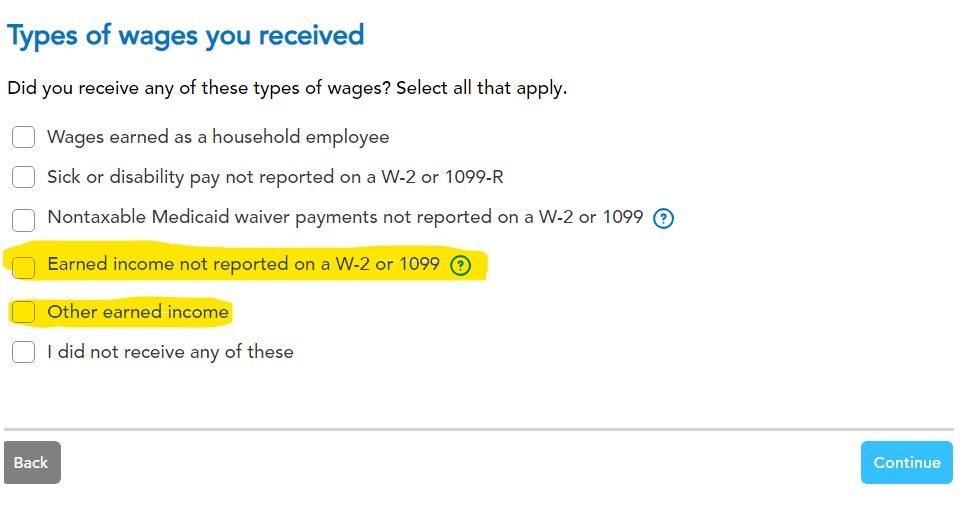Click the 'Earned income not reported on a W-2' text

(243, 265)
